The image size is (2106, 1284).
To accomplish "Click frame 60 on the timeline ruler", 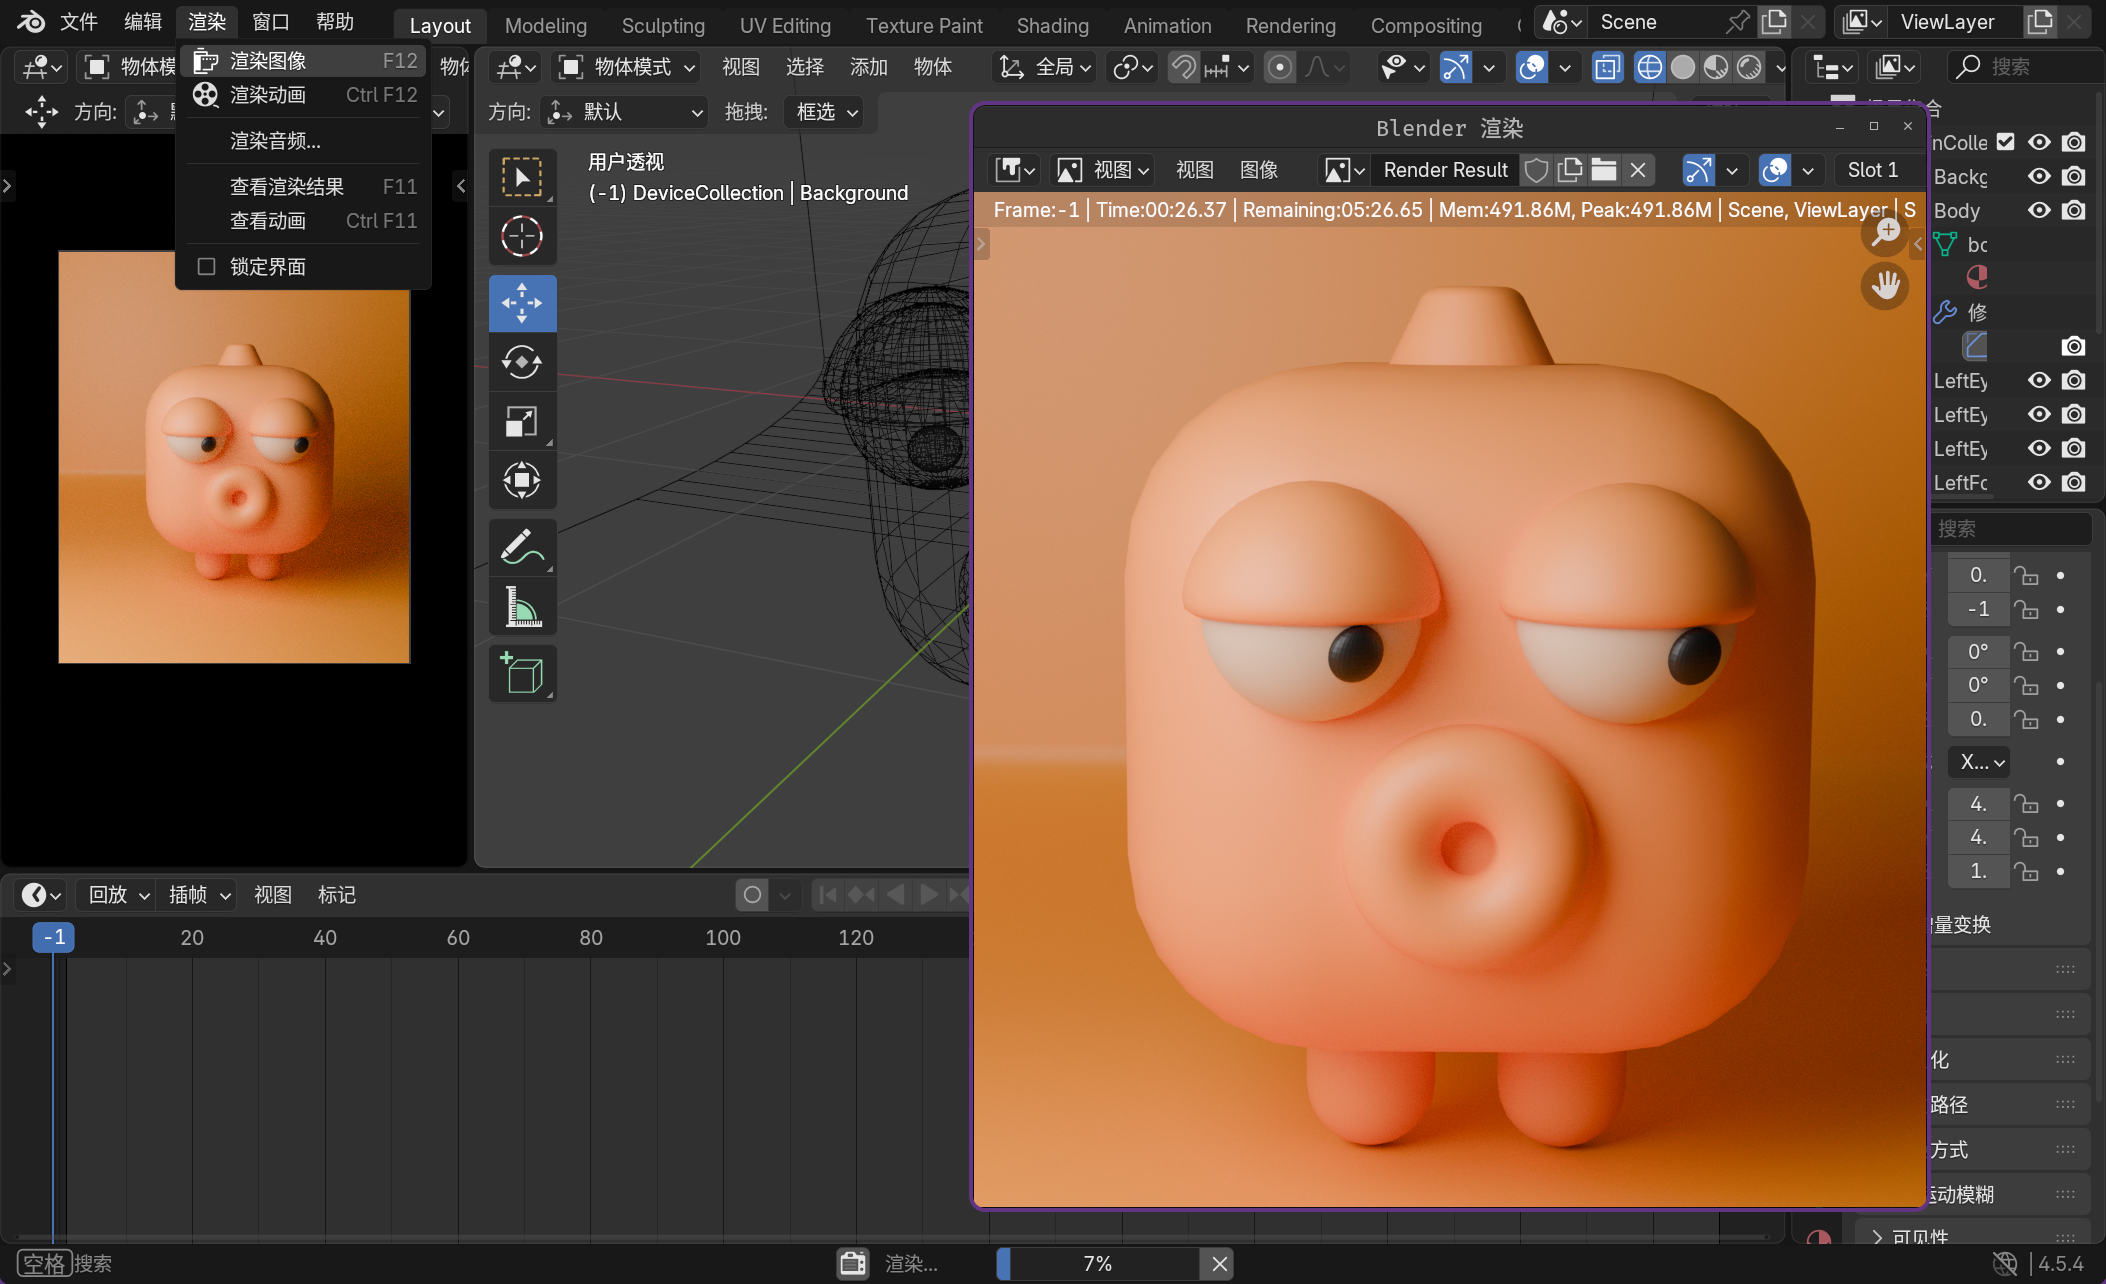I will click(458, 938).
